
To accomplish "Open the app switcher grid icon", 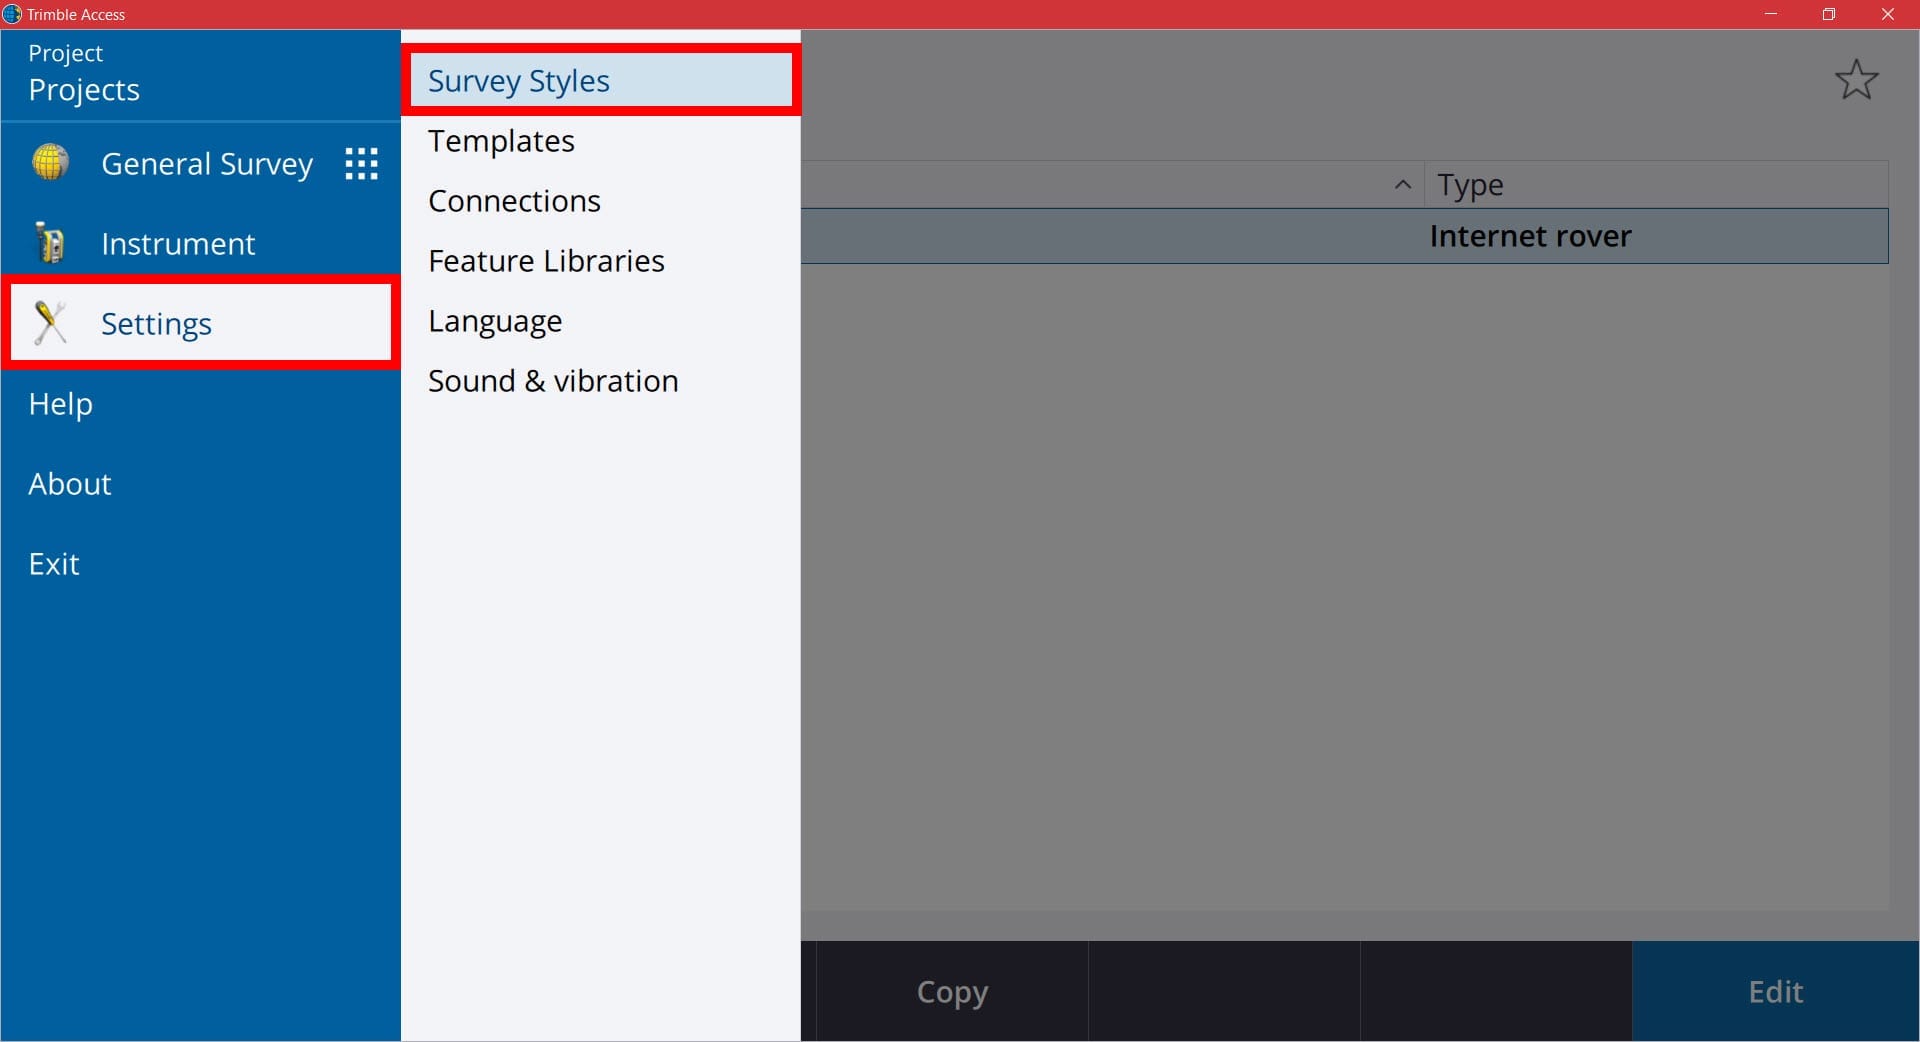I will click(x=361, y=164).
